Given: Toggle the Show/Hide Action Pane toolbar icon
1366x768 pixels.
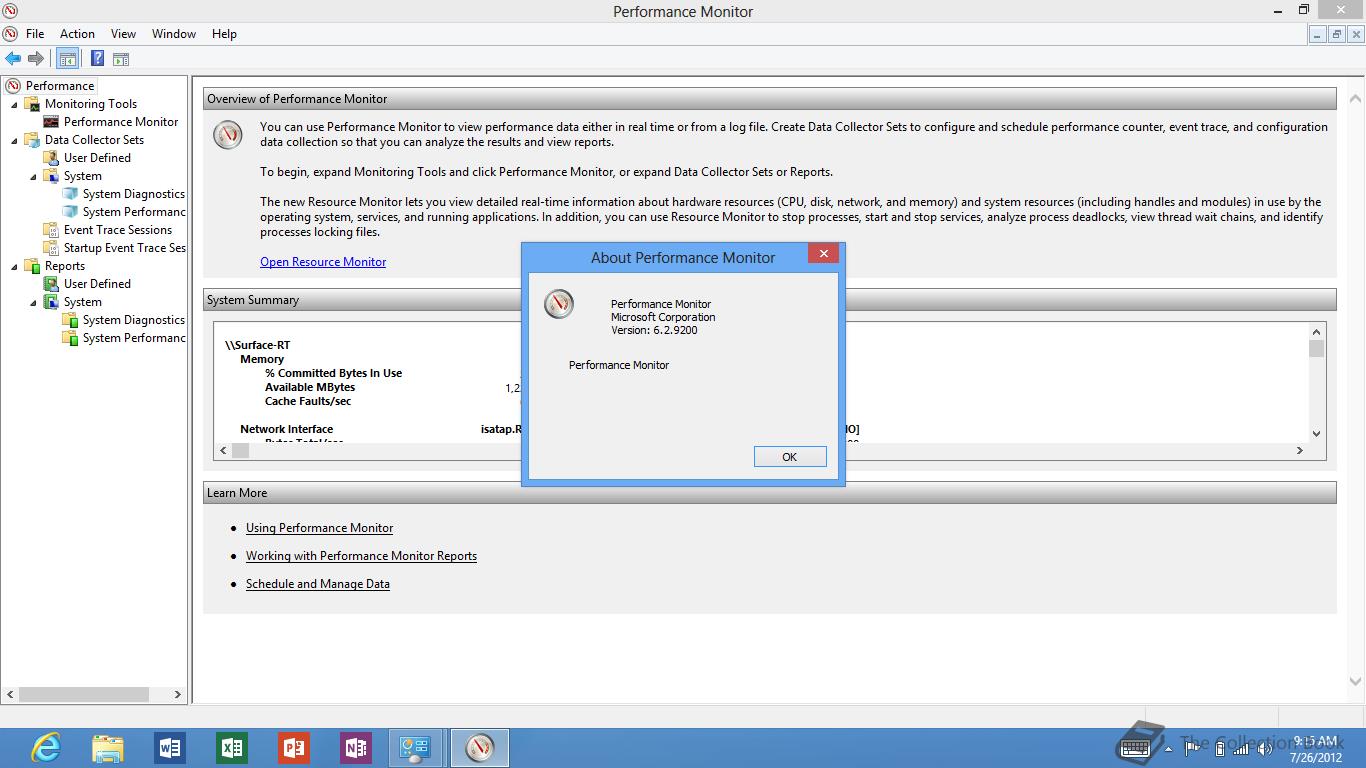Looking at the screenshot, I should [121, 59].
